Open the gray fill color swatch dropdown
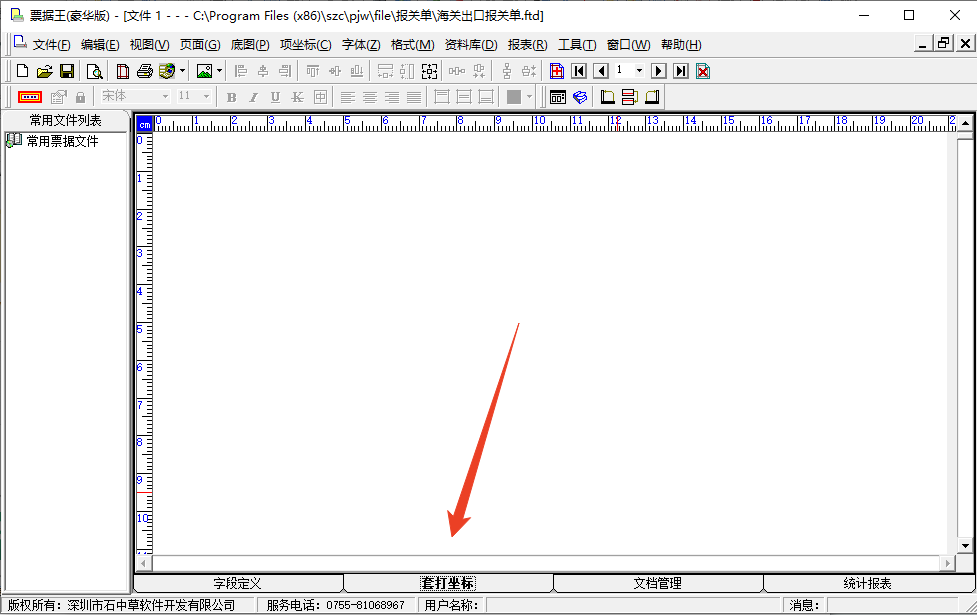 pyautogui.click(x=529, y=97)
